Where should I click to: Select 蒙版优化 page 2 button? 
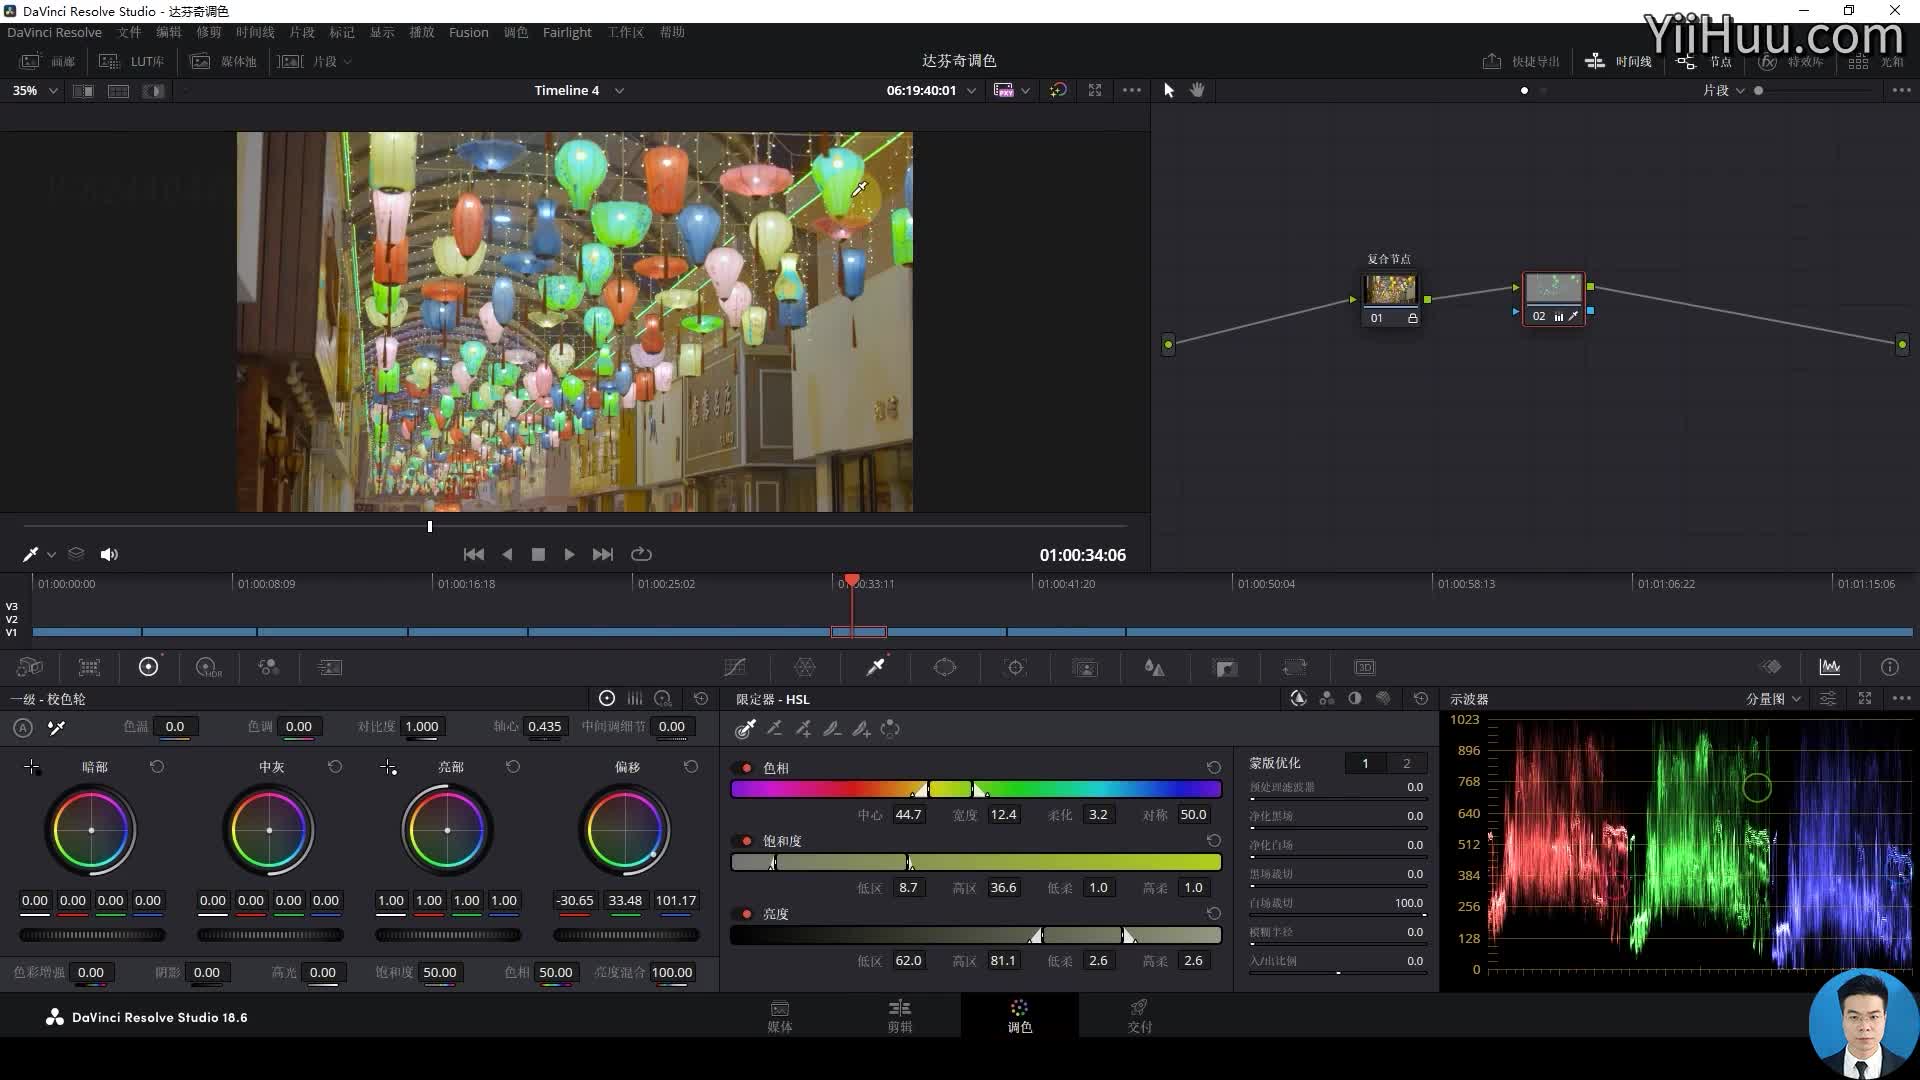pyautogui.click(x=1406, y=763)
